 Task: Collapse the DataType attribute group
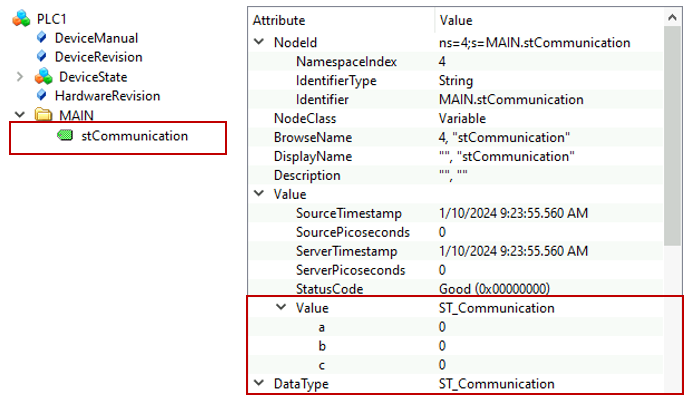(259, 383)
